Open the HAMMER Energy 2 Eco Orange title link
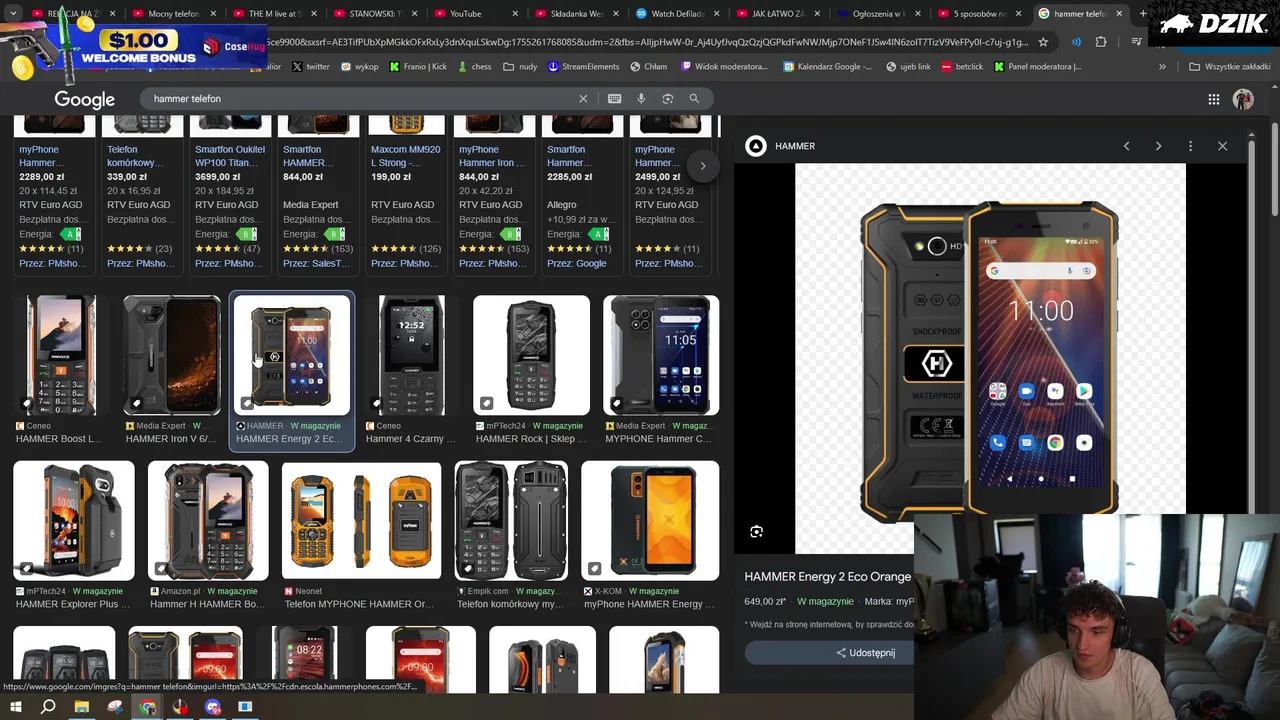This screenshot has width=1280, height=720. [x=828, y=577]
